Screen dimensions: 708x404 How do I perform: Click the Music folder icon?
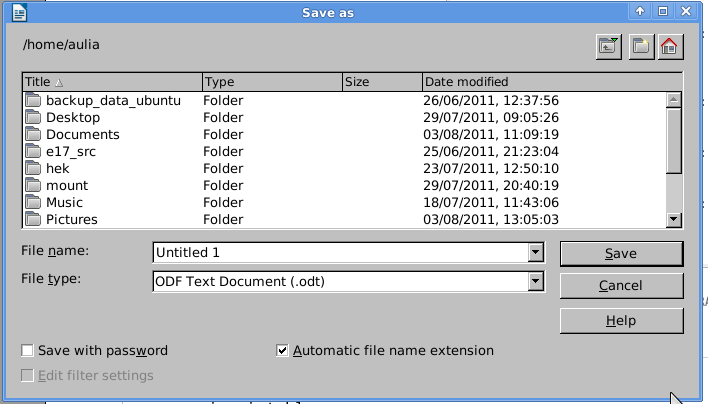tap(33, 202)
